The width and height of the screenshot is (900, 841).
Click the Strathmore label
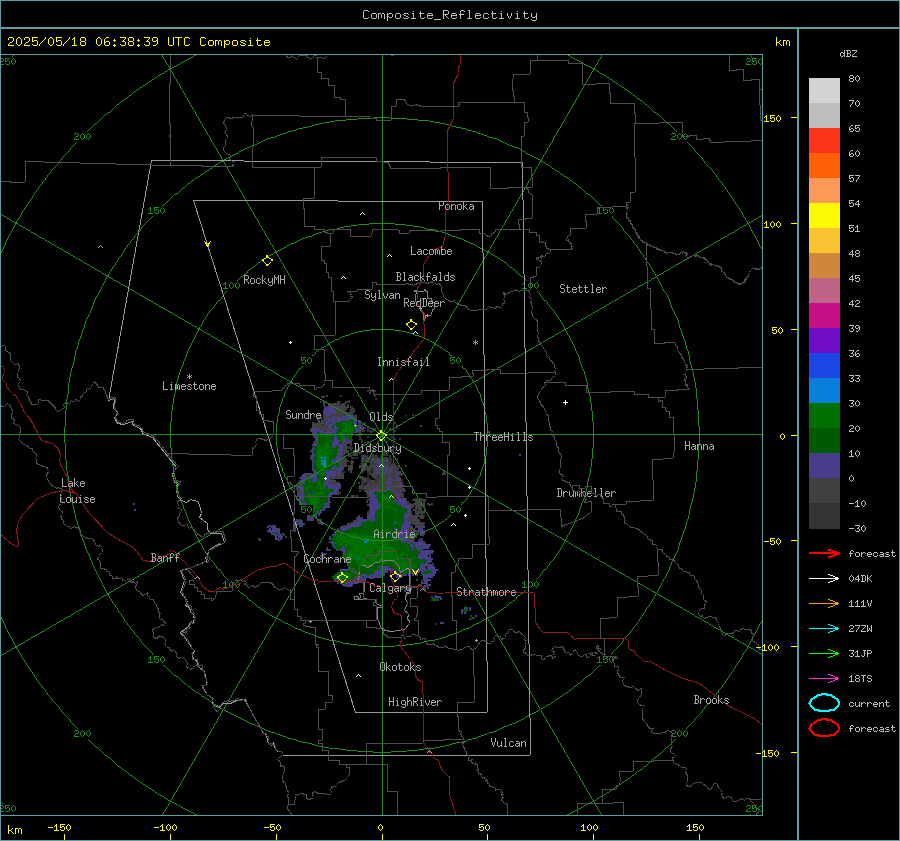[x=486, y=592]
